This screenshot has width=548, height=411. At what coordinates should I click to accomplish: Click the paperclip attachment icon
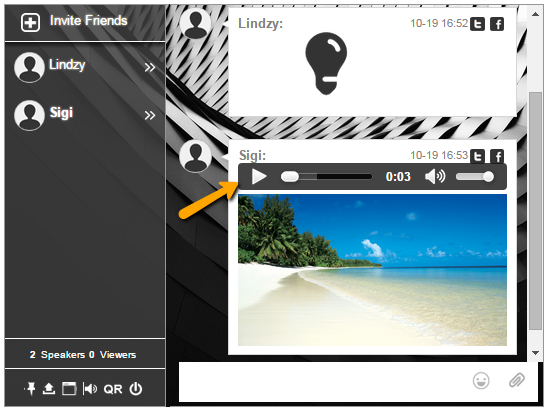point(517,380)
